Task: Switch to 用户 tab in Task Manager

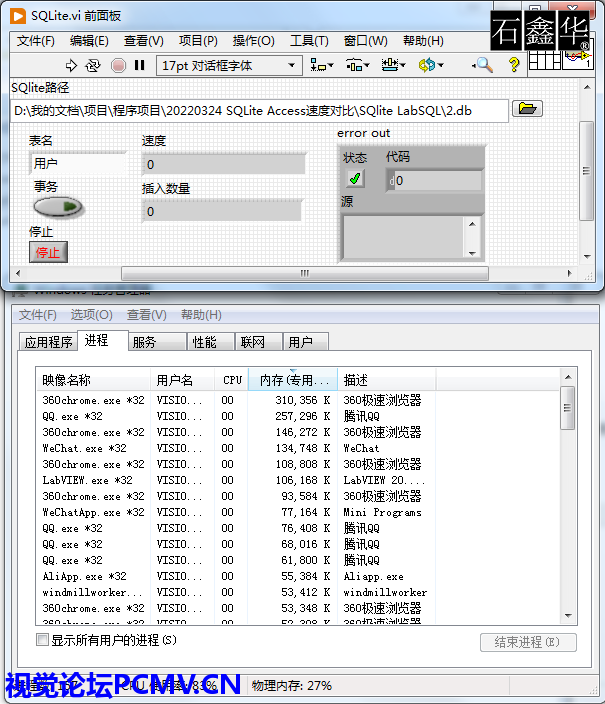Action: [306, 342]
